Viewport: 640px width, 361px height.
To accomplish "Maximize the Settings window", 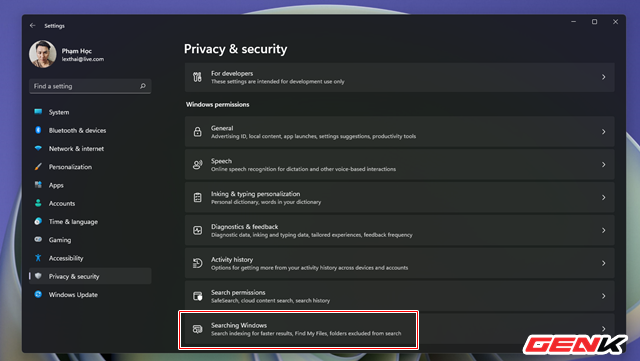I will [x=594, y=22].
